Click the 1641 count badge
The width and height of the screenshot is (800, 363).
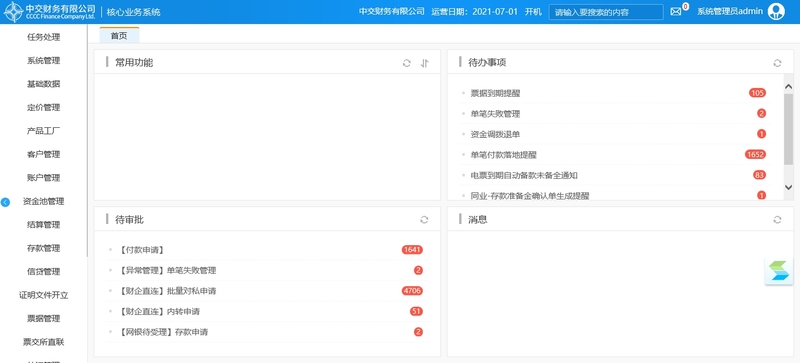click(412, 250)
